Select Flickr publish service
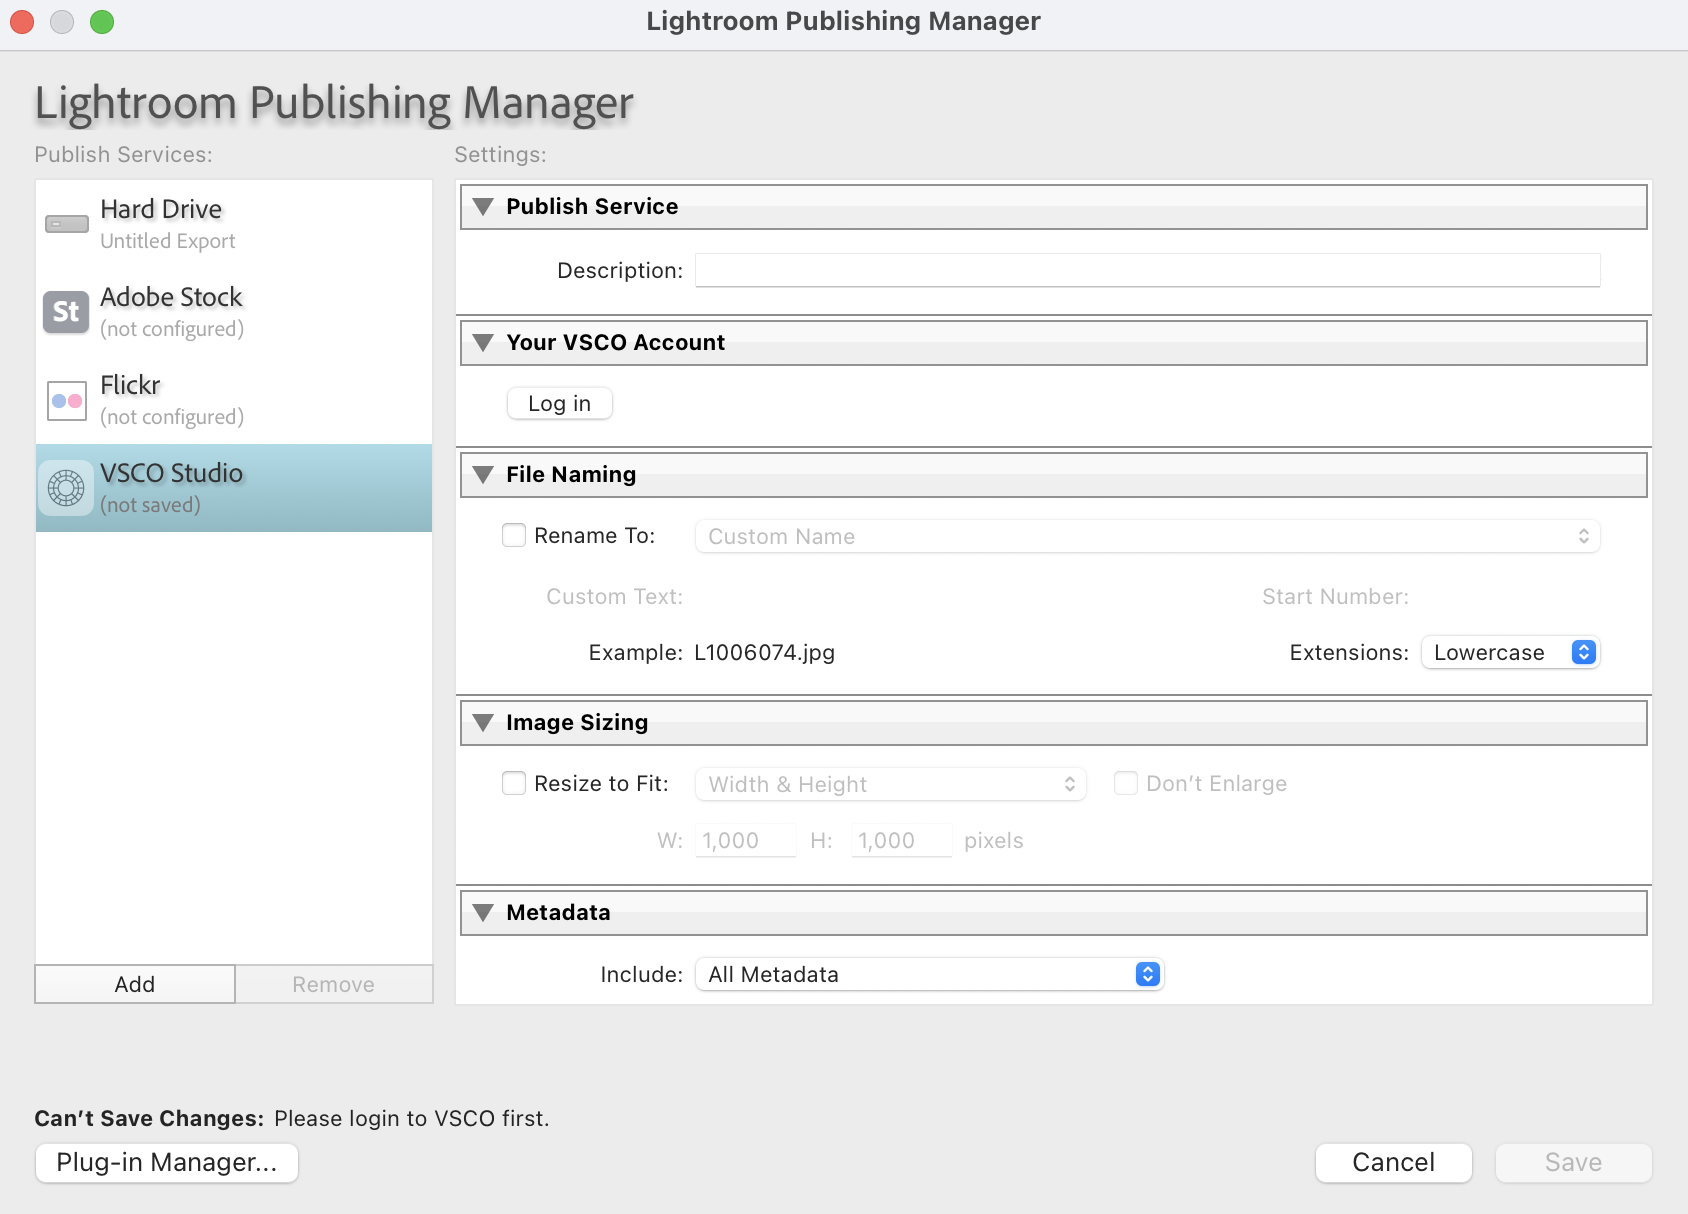Image resolution: width=1688 pixels, height=1214 pixels. [x=234, y=400]
